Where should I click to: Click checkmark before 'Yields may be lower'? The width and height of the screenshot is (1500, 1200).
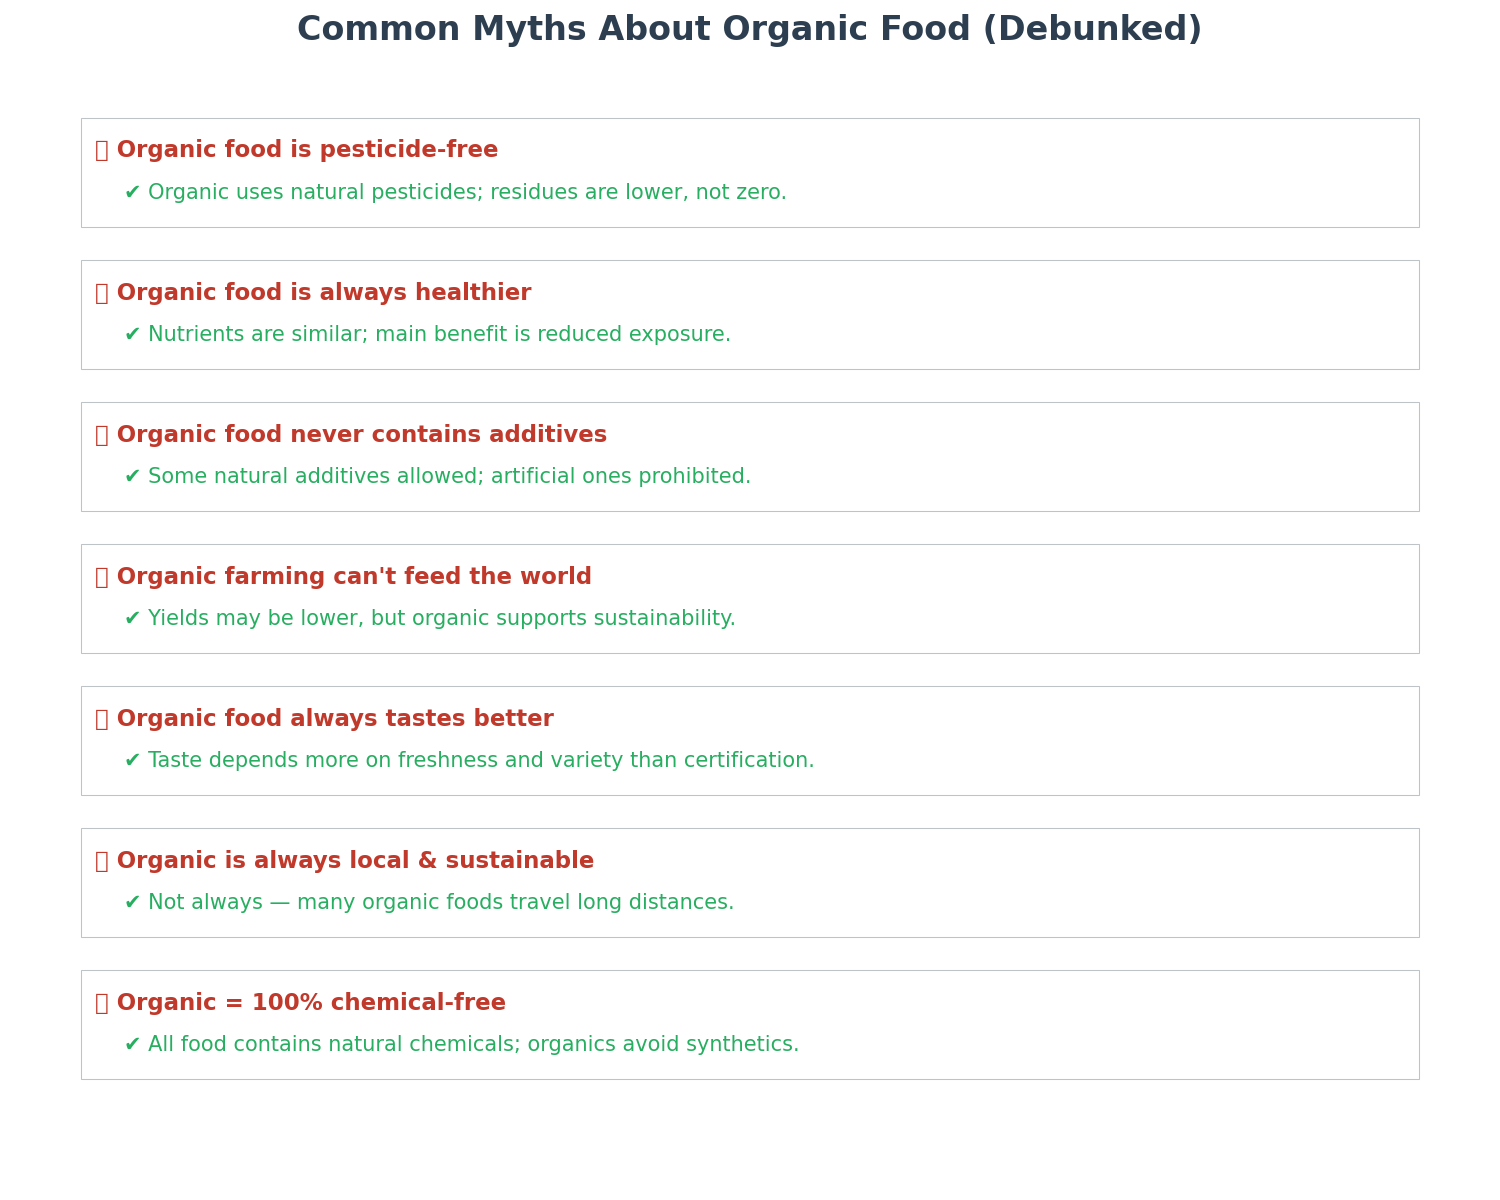(x=132, y=619)
